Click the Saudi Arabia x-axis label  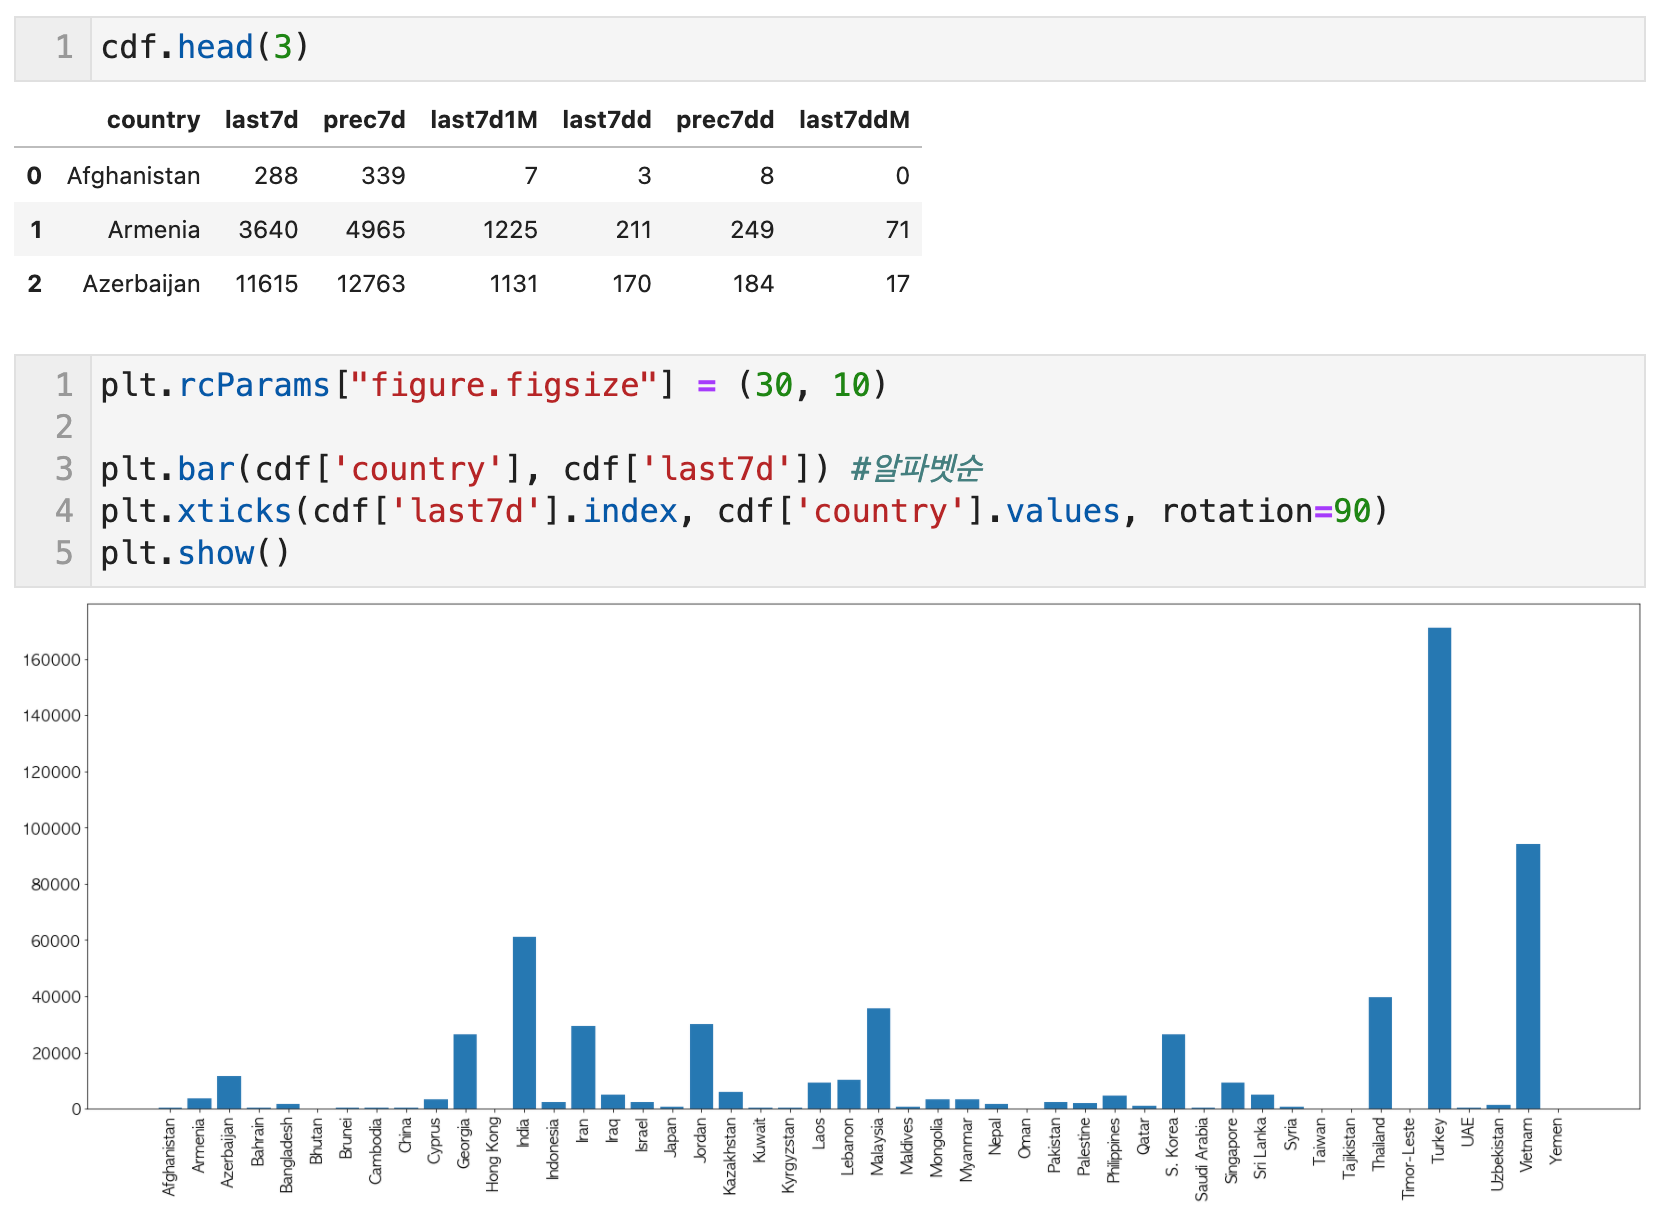(1203, 1160)
